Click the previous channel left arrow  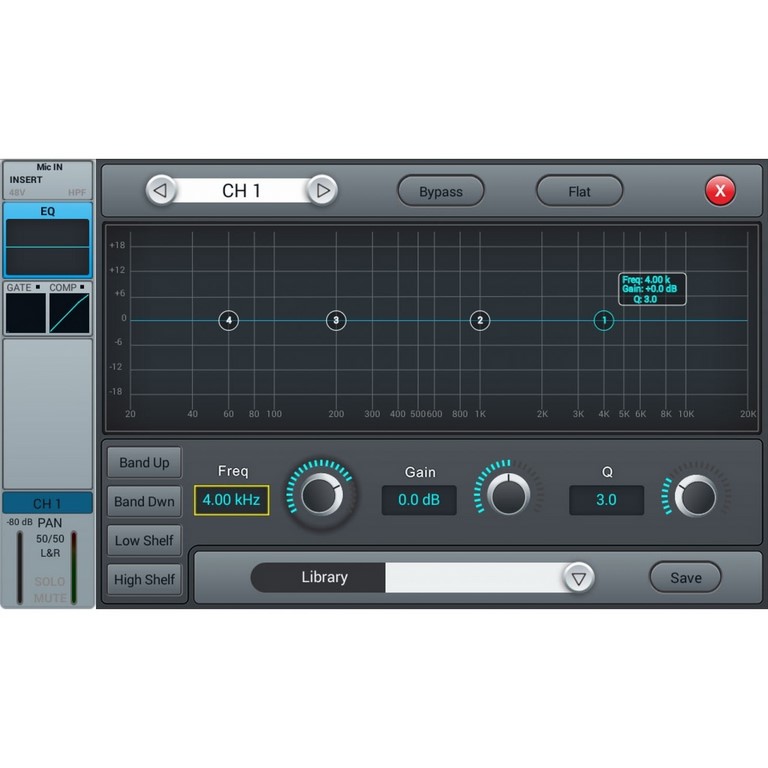point(161,190)
